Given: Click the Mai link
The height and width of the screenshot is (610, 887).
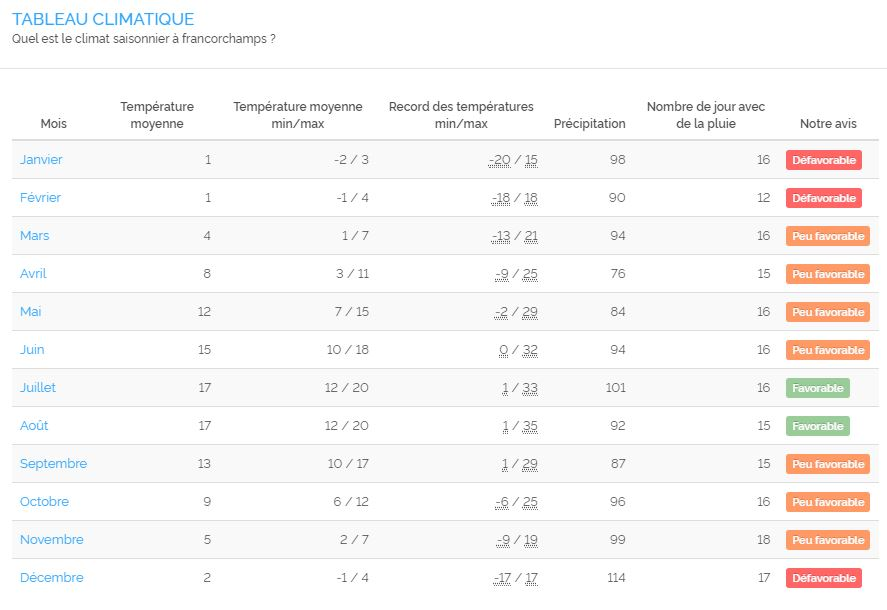Looking at the screenshot, I should pos(30,312).
